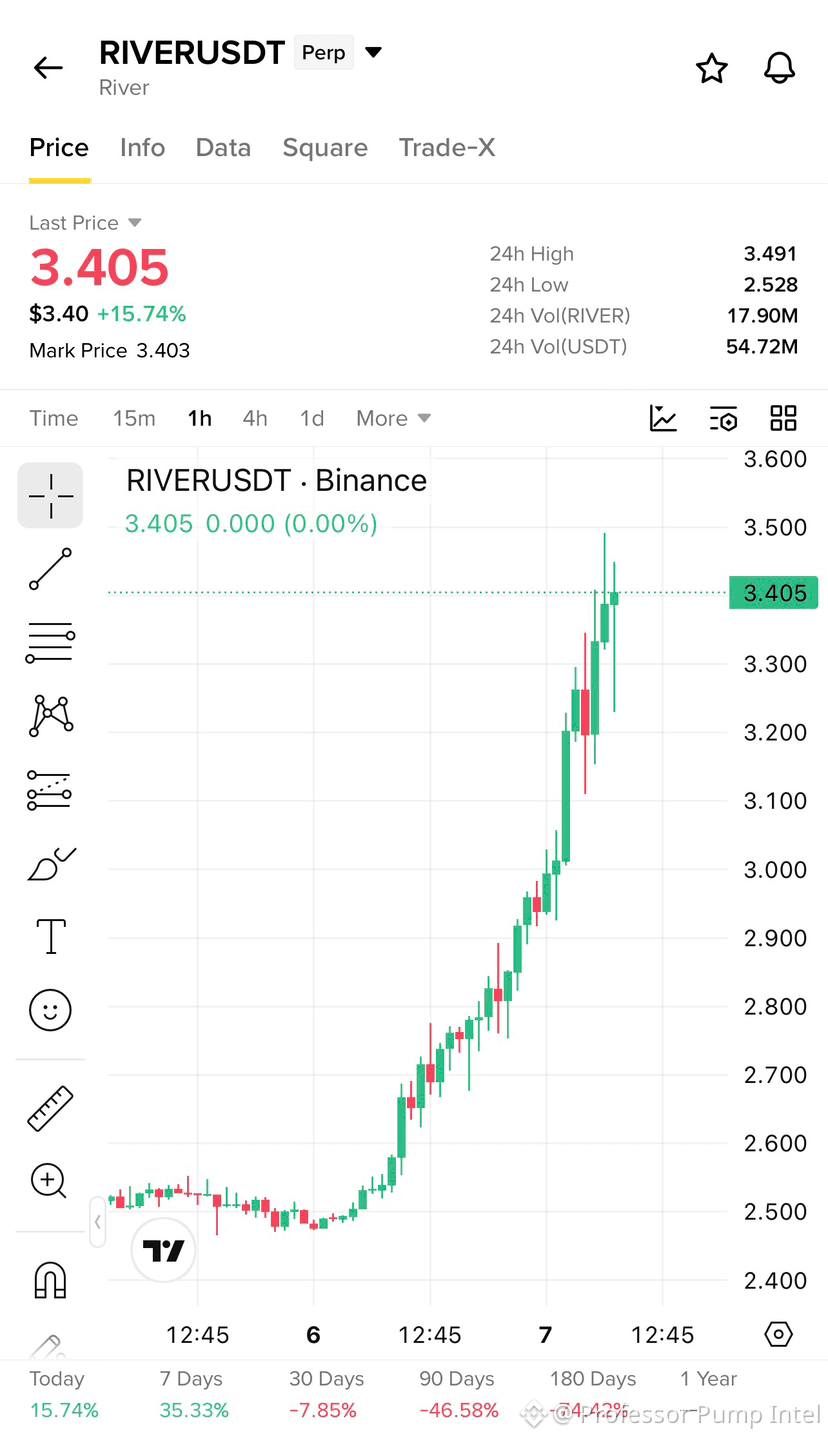Open the grid layout icon
828x1439 pixels.
tap(783, 418)
